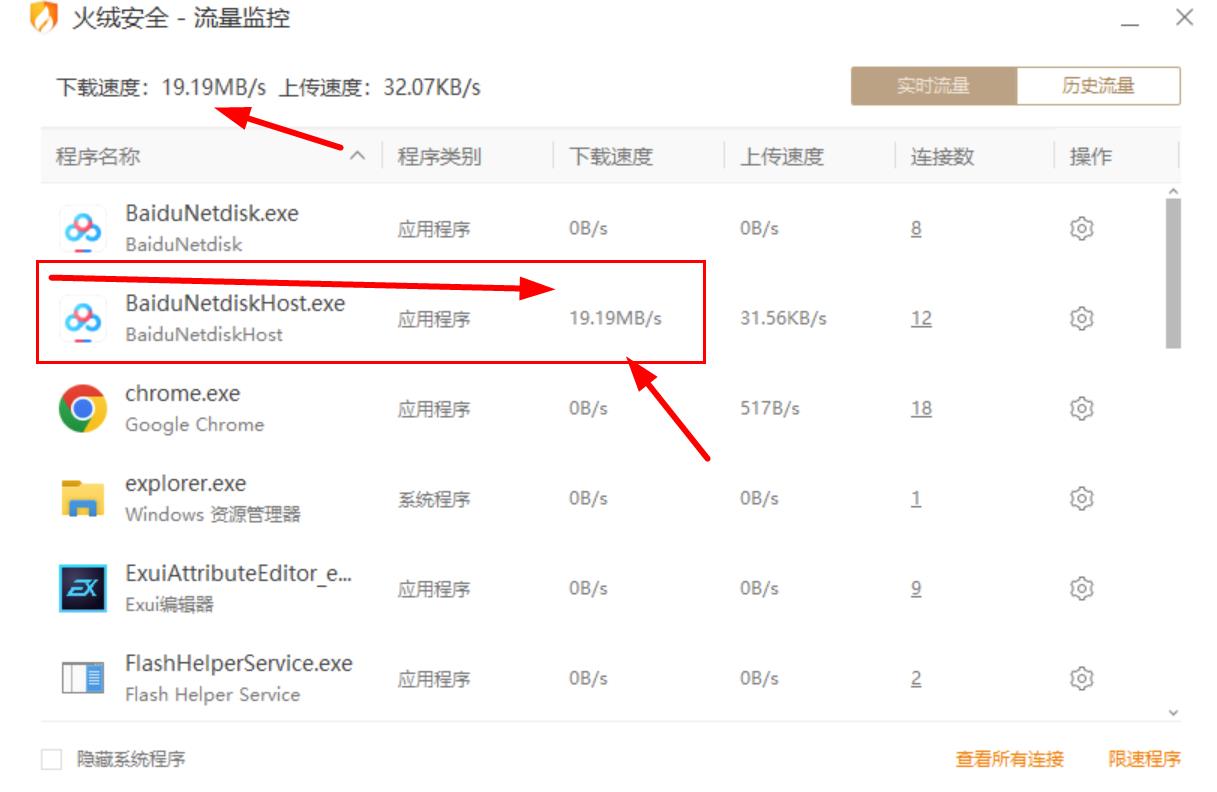This screenshot has height=792, width=1217.
Task: Sort by the 下载速度 column header
Action: (x=611, y=156)
